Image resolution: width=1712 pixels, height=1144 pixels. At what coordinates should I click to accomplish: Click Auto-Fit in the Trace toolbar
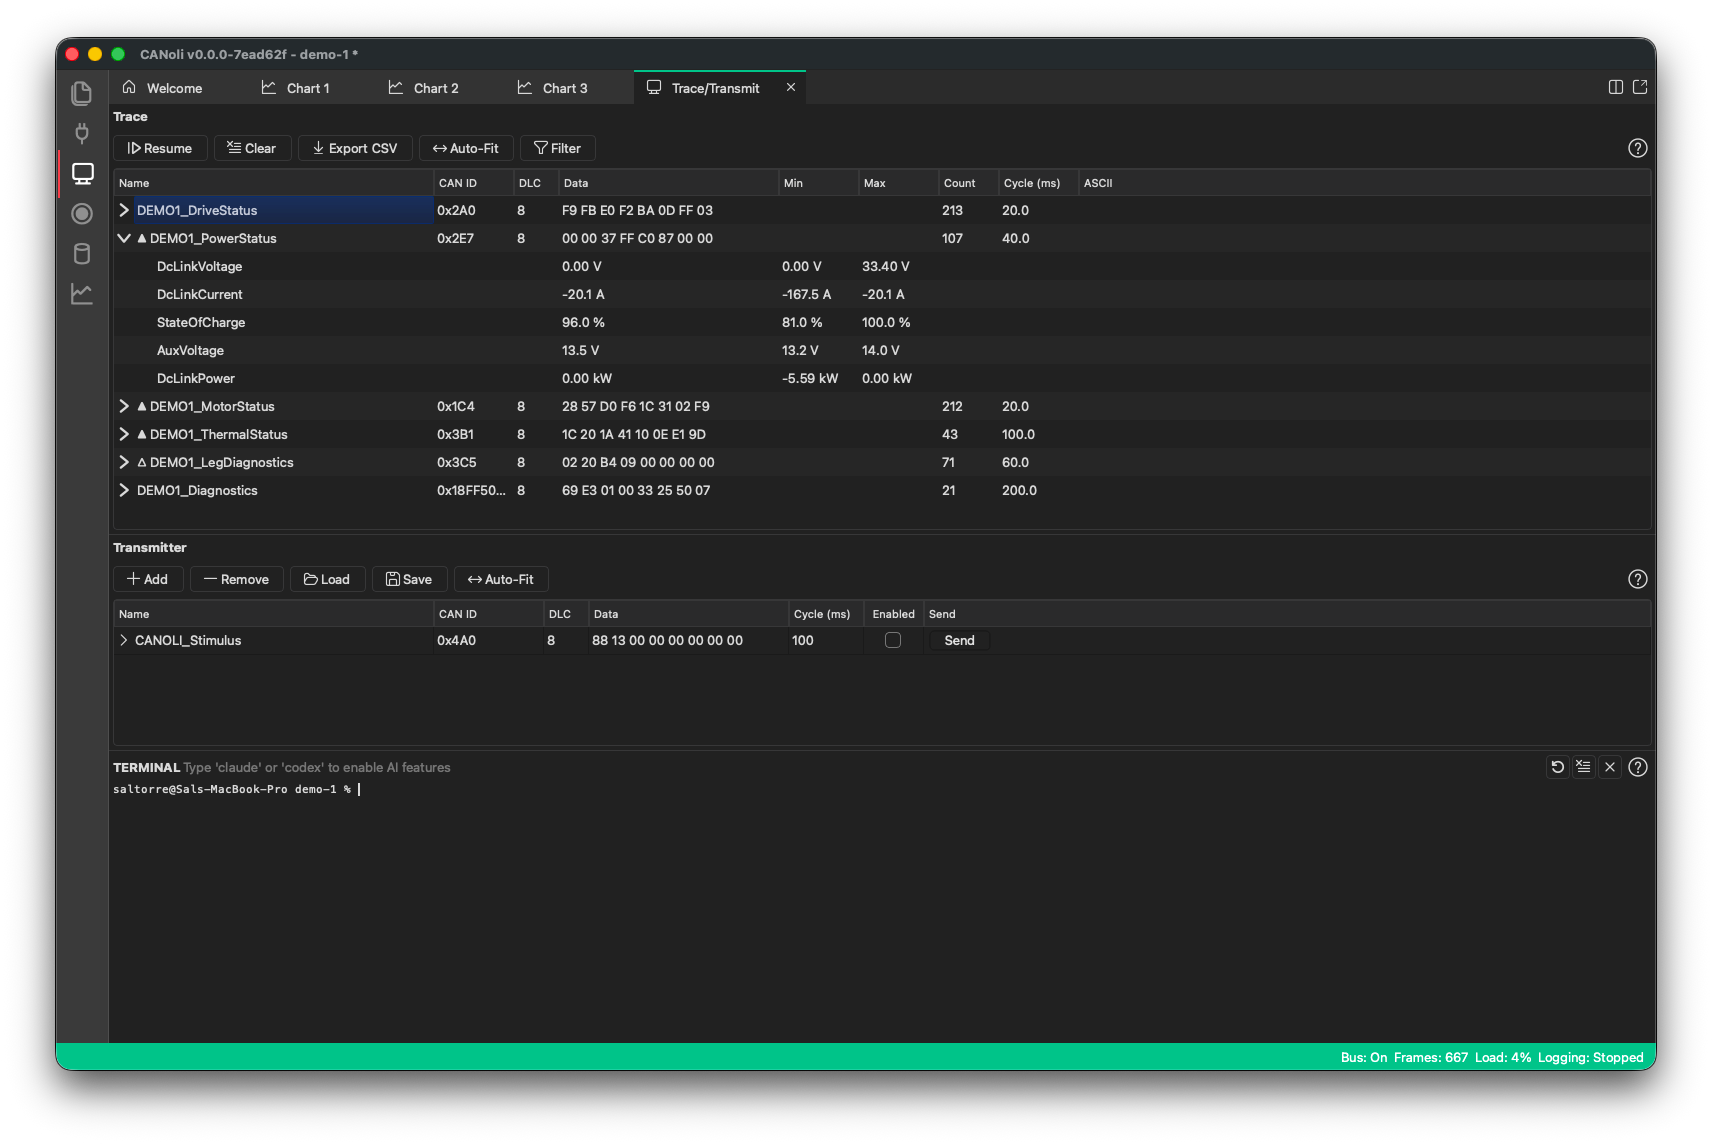point(466,148)
